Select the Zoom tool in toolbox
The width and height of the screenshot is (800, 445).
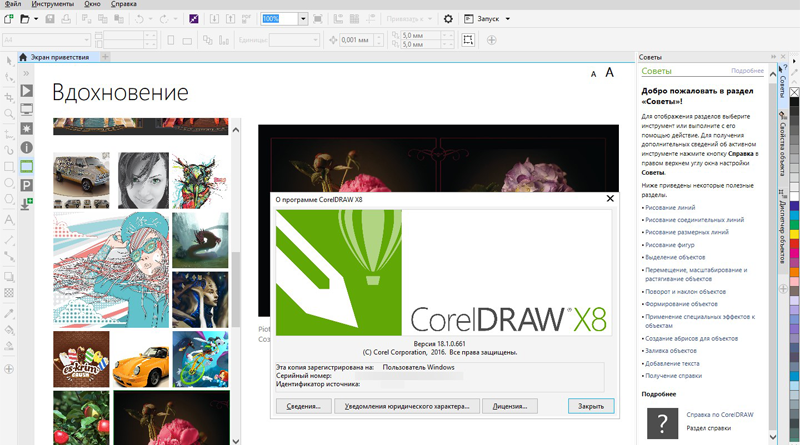(9, 114)
